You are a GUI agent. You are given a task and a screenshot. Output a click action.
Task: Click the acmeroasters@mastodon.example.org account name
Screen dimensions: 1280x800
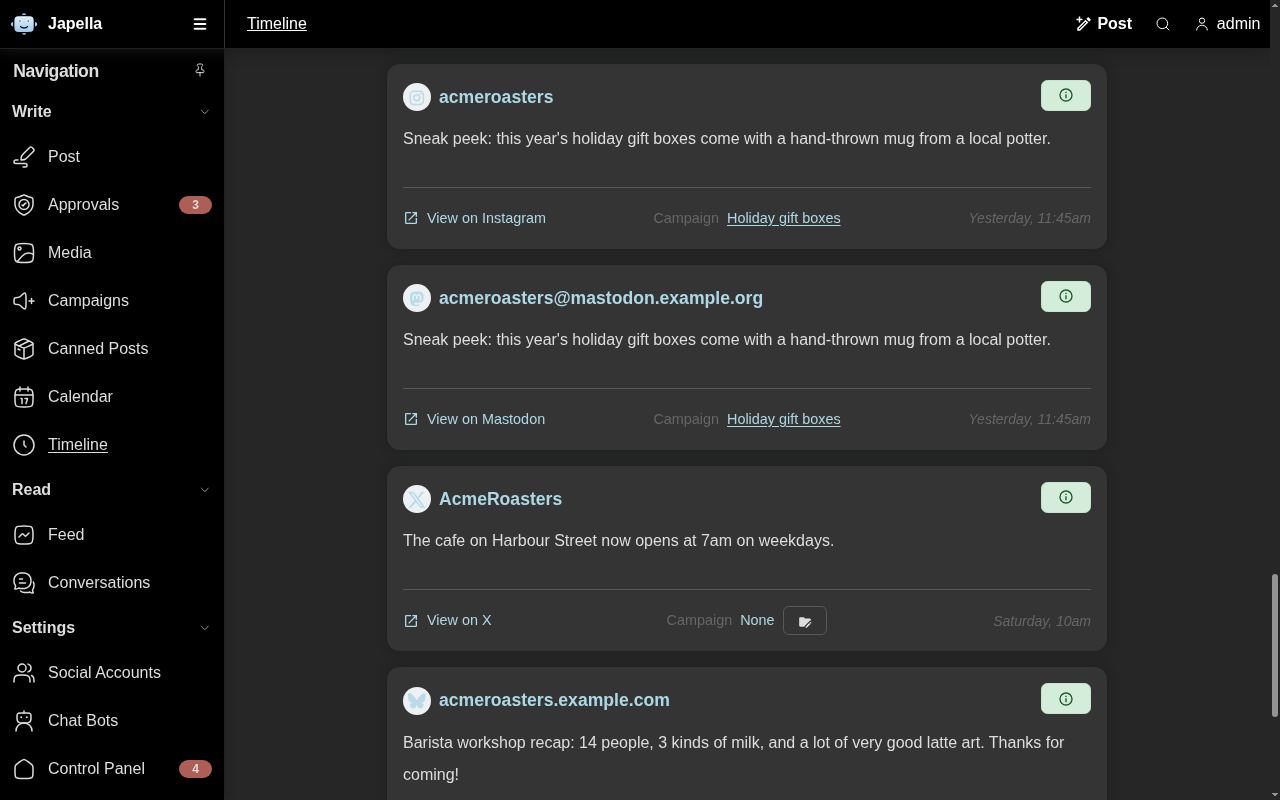[x=601, y=298]
